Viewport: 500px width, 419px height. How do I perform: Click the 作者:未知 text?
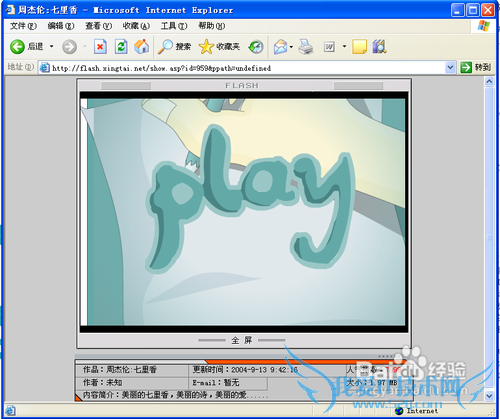point(103,382)
